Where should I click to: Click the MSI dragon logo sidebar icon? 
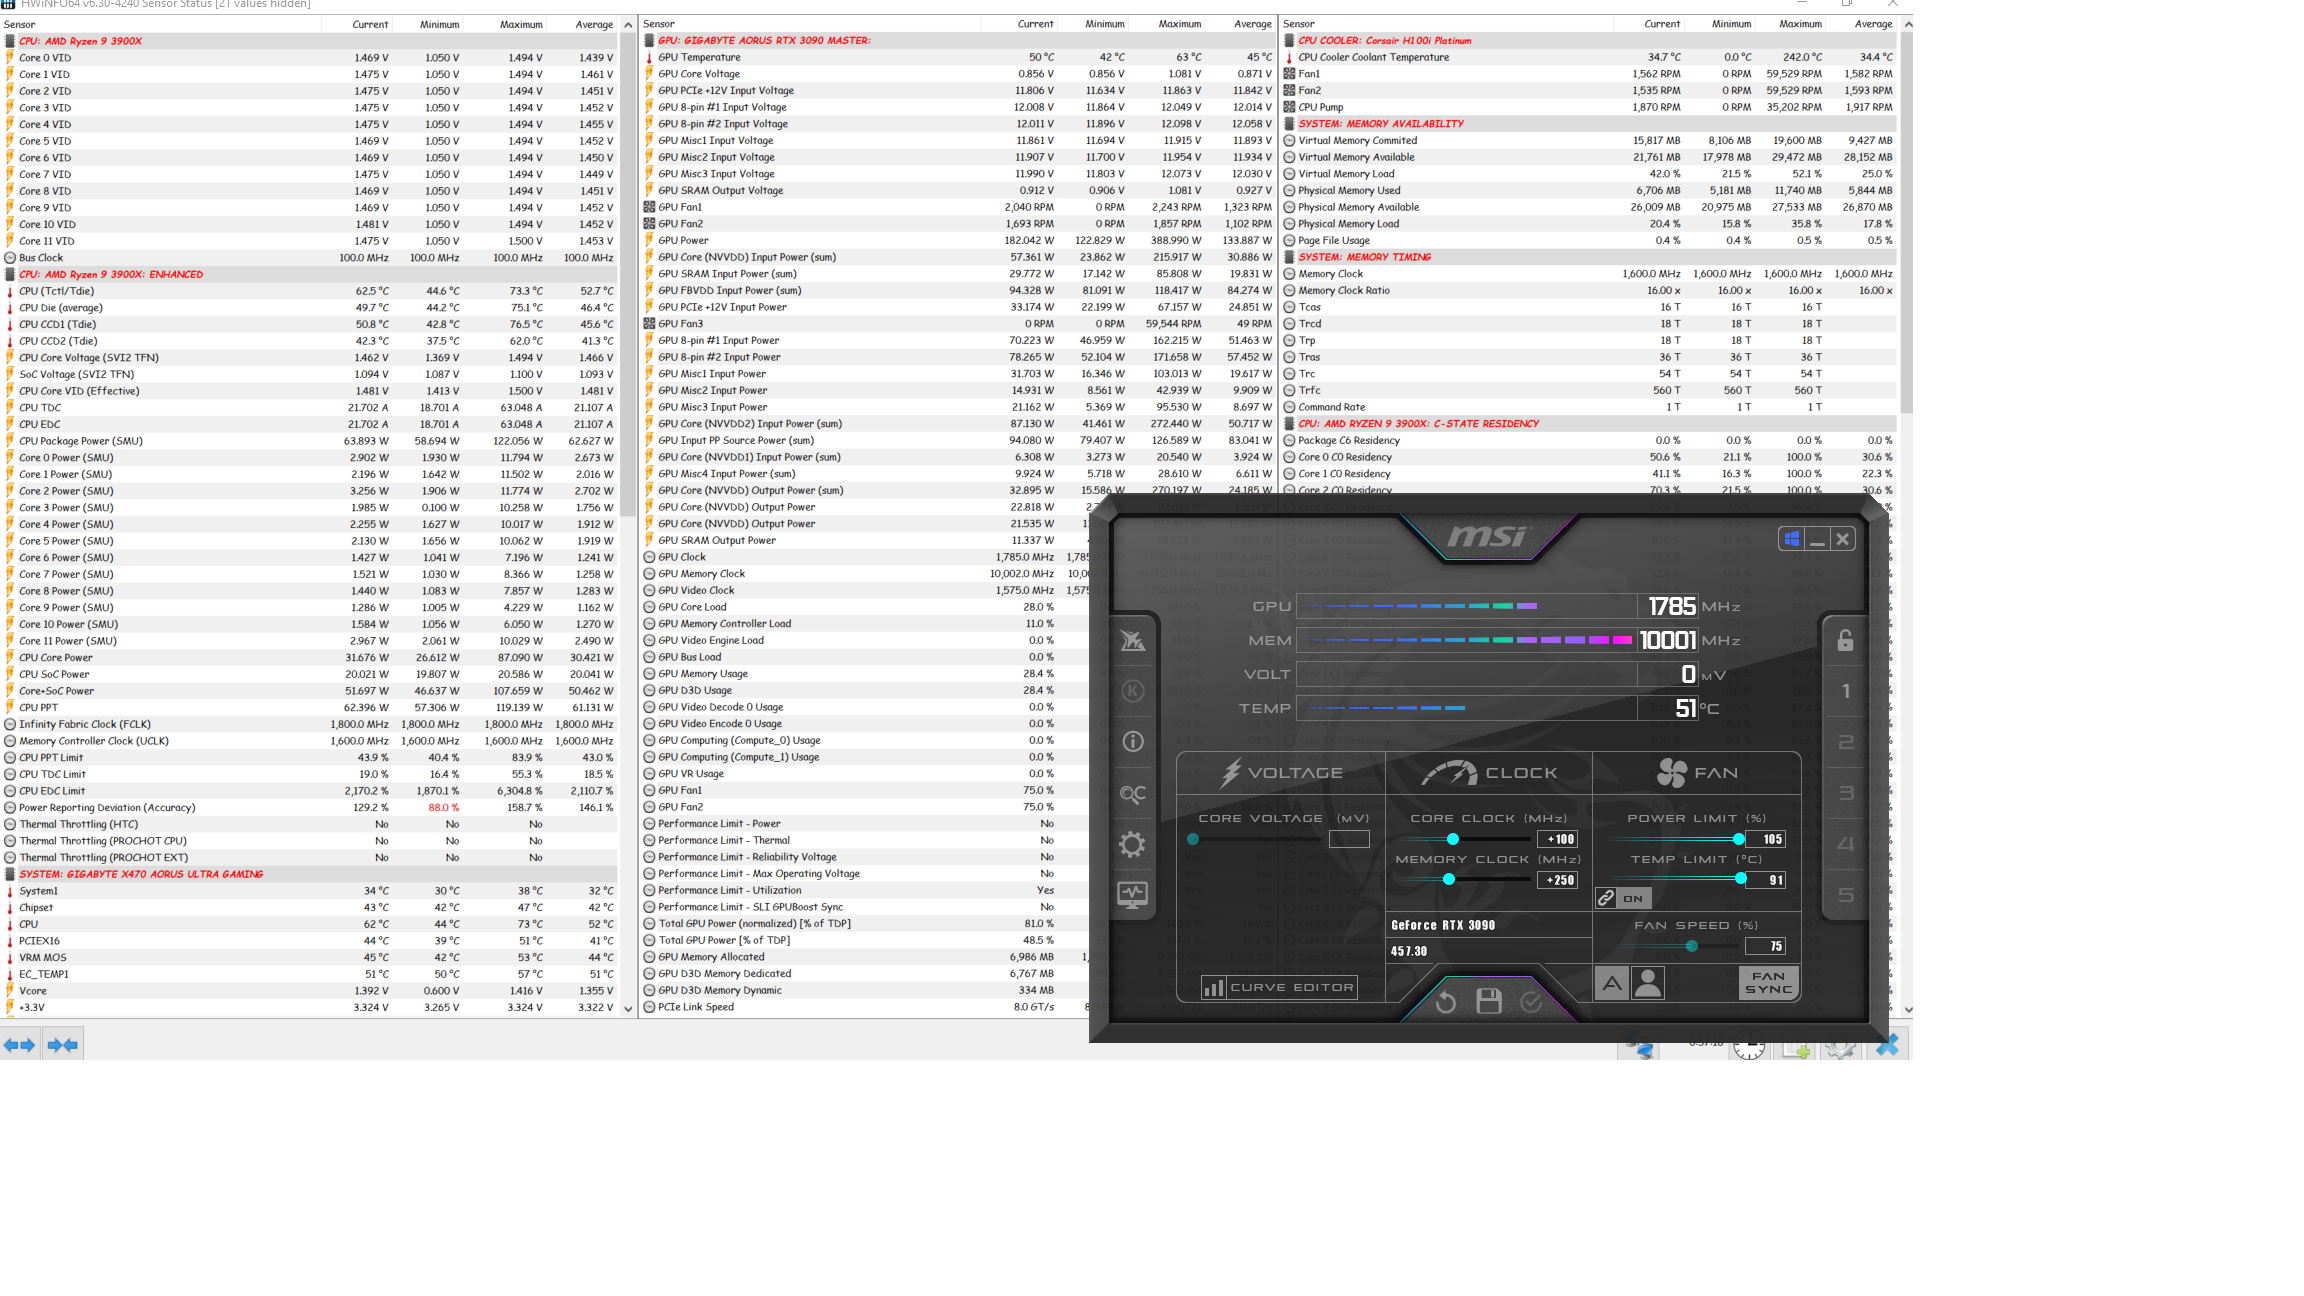click(x=1132, y=640)
